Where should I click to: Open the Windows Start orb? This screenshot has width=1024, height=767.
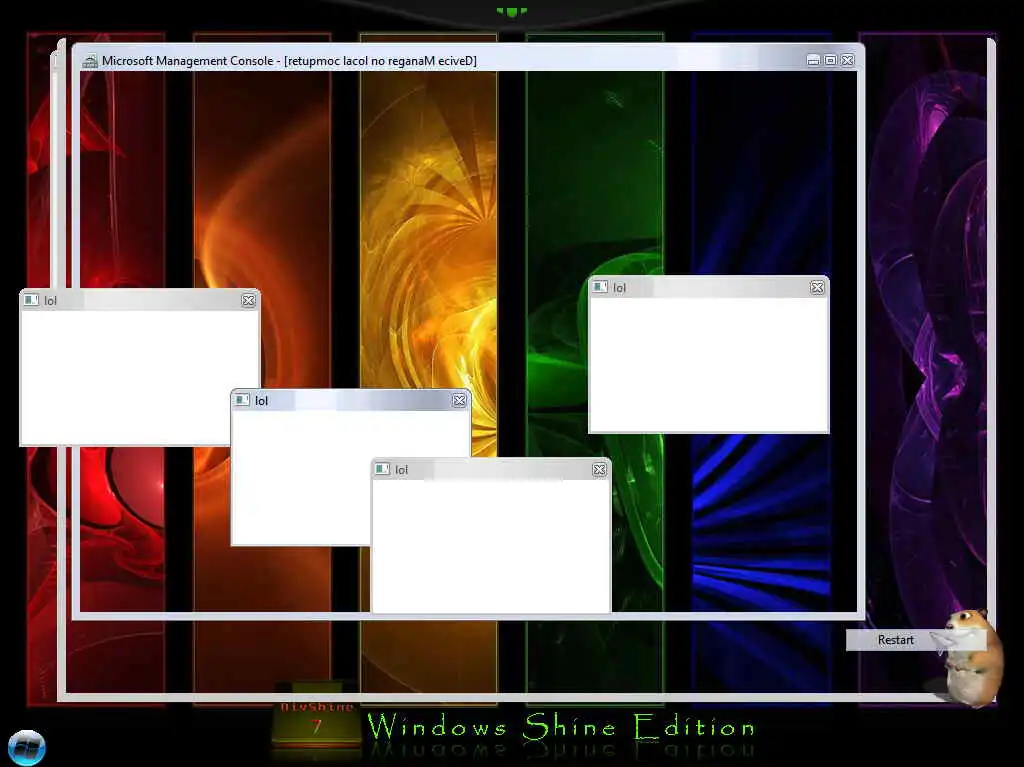tap(27, 747)
